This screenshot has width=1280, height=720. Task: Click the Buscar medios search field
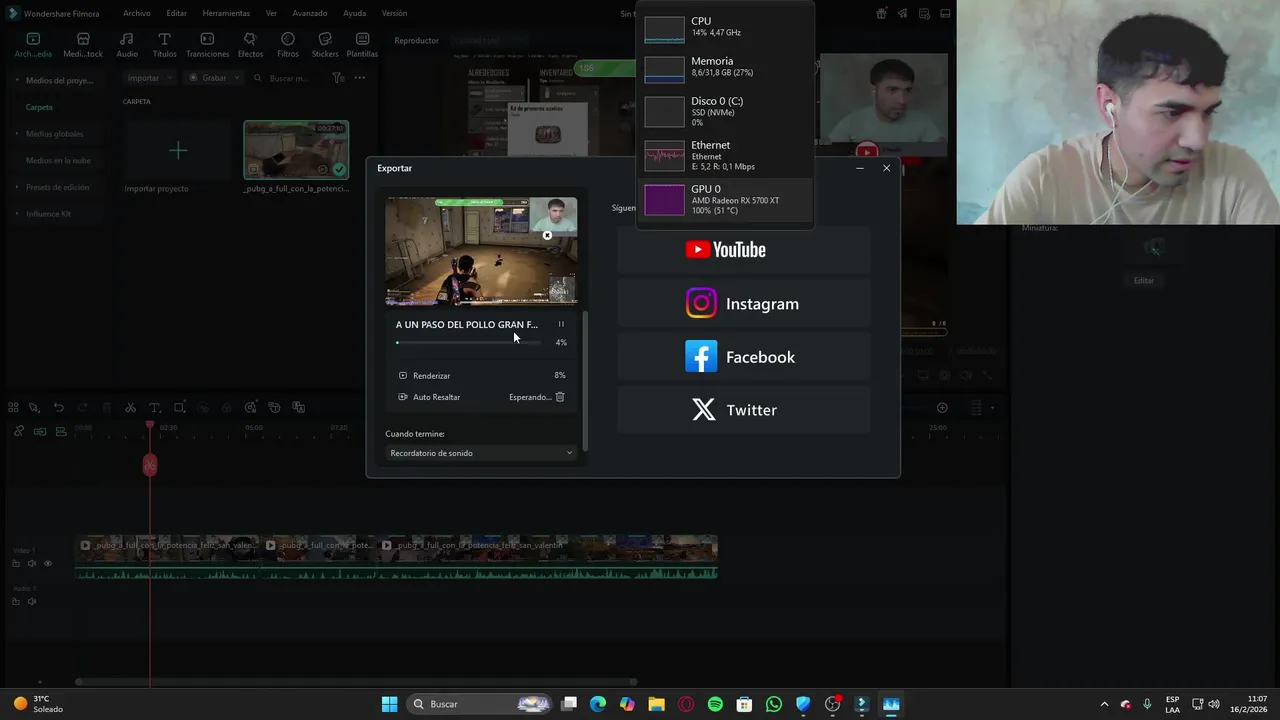tap(288, 78)
